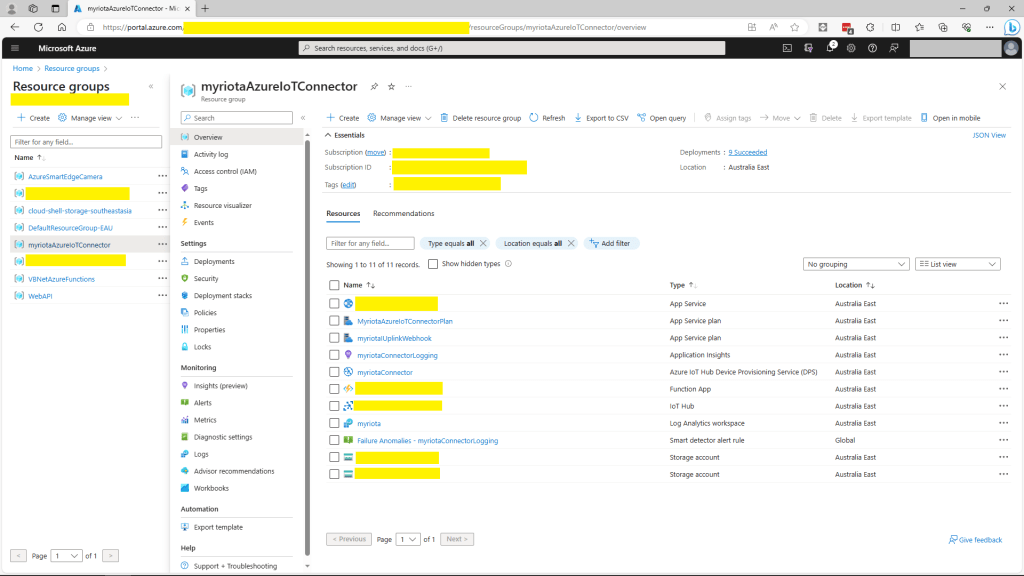Click Export to CSV in toolbar

click(x=601, y=118)
